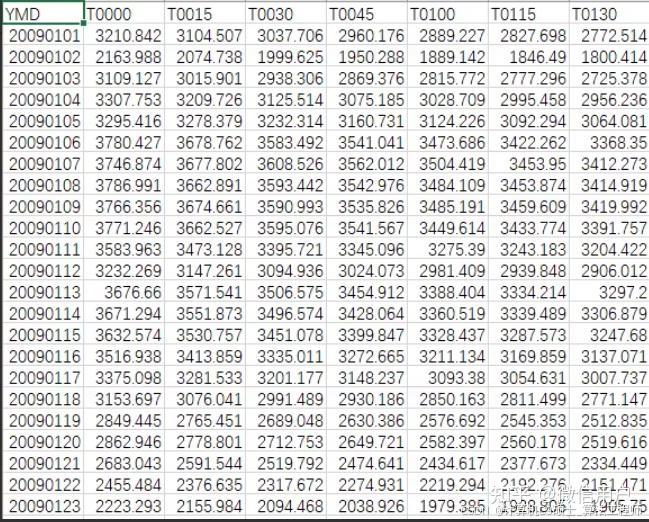Click the cell containing 3345.096
This screenshot has height=522, width=649.
point(367,249)
